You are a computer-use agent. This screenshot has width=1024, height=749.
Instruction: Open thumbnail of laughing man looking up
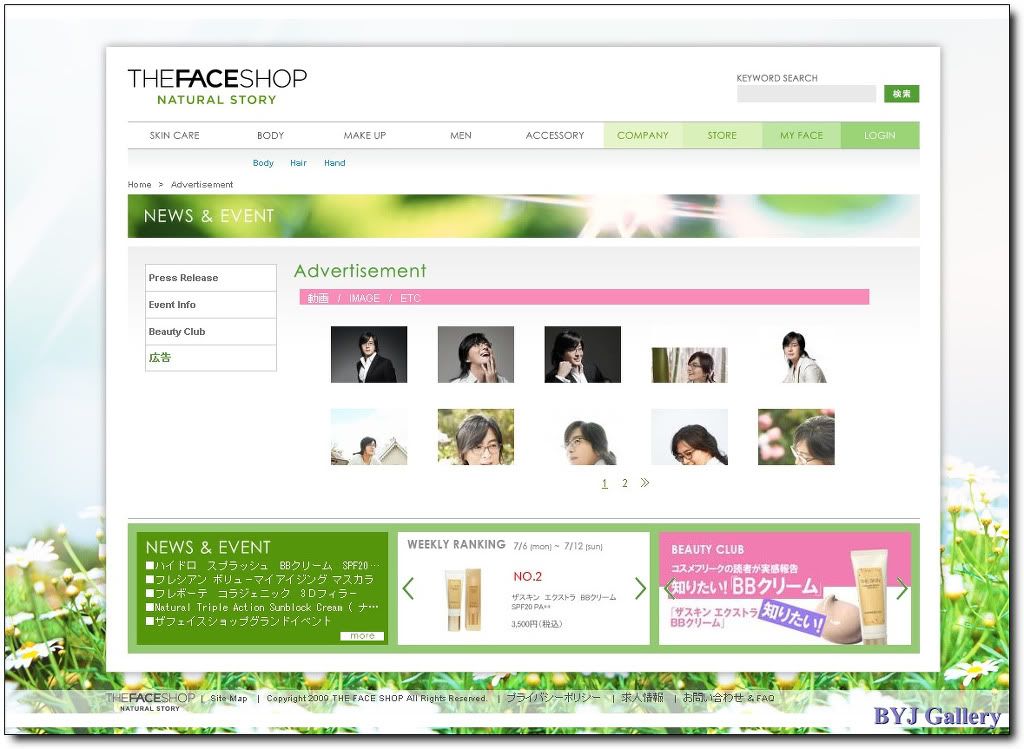point(475,355)
